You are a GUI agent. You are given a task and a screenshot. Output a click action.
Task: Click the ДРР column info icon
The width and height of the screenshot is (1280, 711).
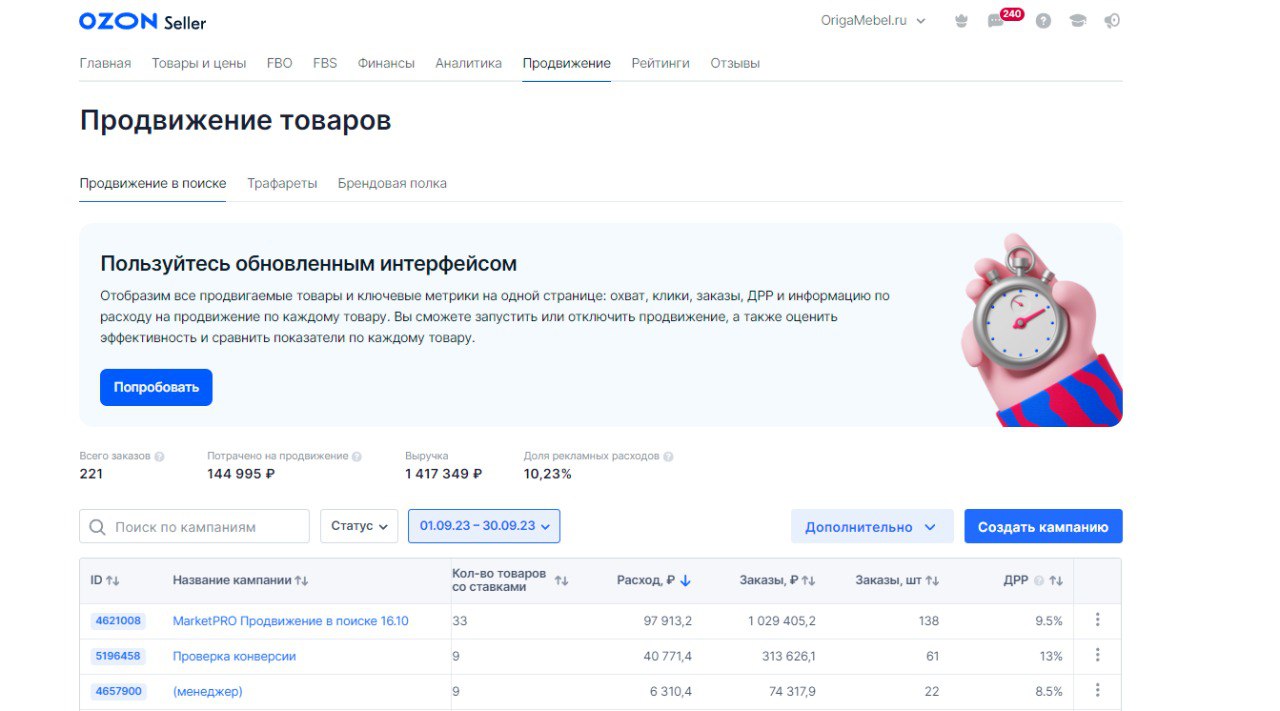click(1038, 581)
